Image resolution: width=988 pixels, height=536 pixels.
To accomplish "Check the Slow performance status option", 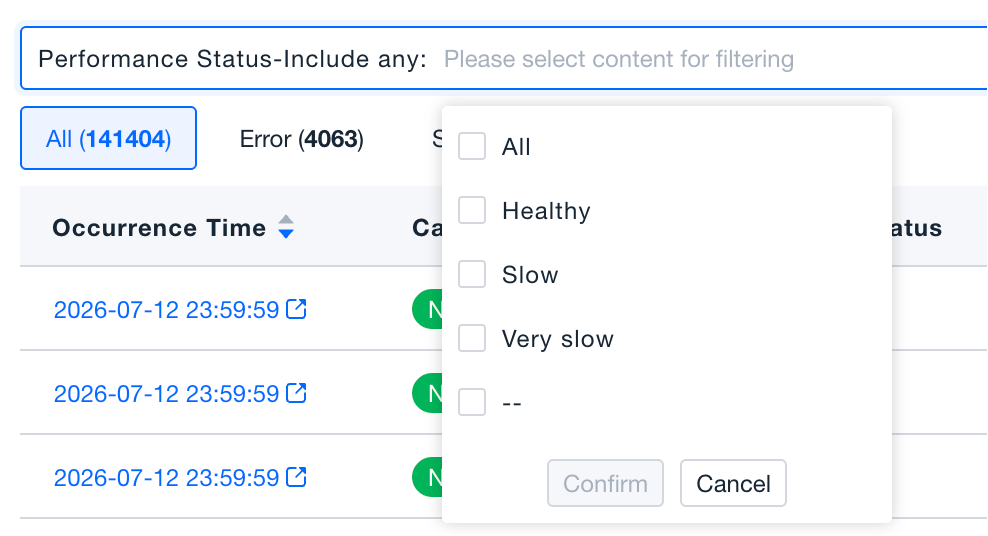I will click(x=472, y=274).
